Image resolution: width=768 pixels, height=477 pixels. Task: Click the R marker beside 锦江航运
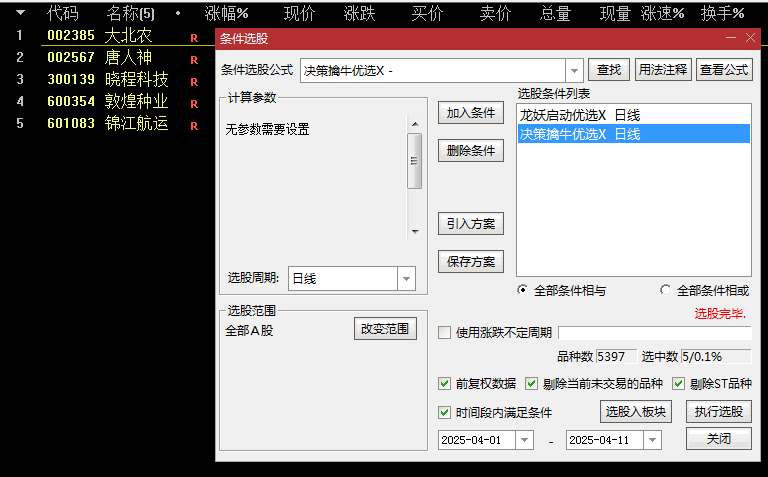[x=194, y=126]
